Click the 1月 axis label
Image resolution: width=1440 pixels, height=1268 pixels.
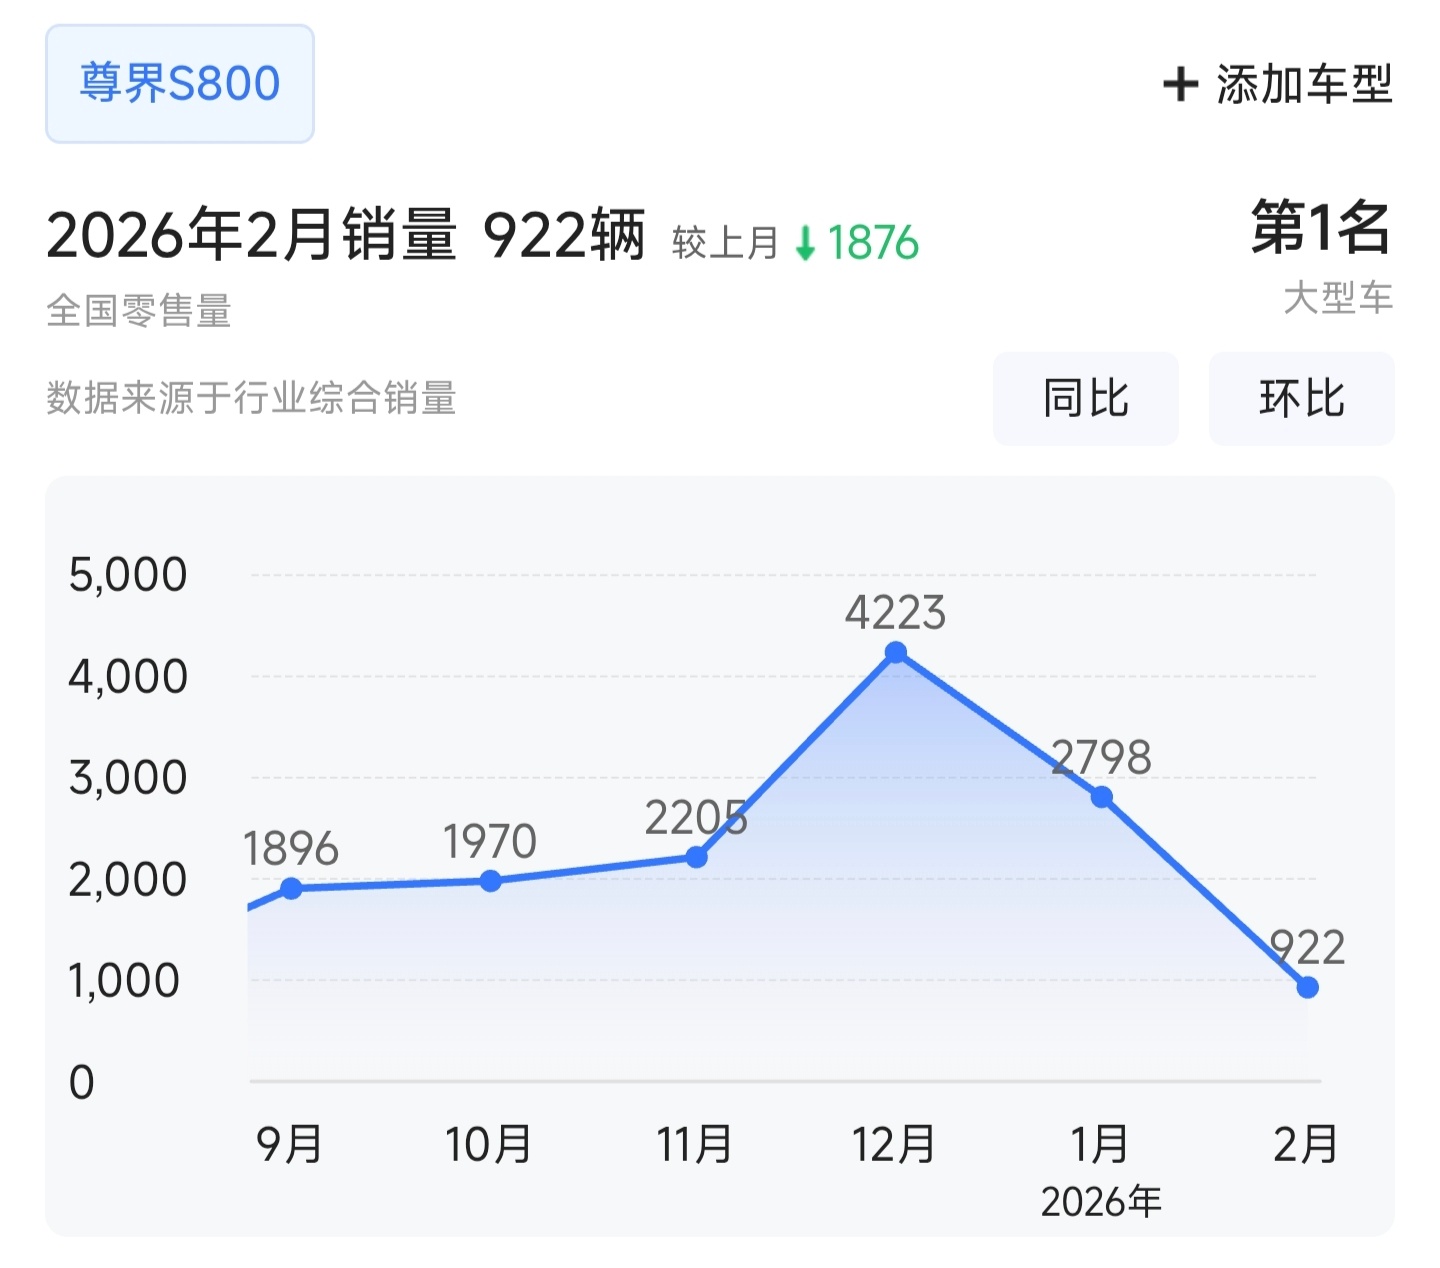tap(1100, 1144)
